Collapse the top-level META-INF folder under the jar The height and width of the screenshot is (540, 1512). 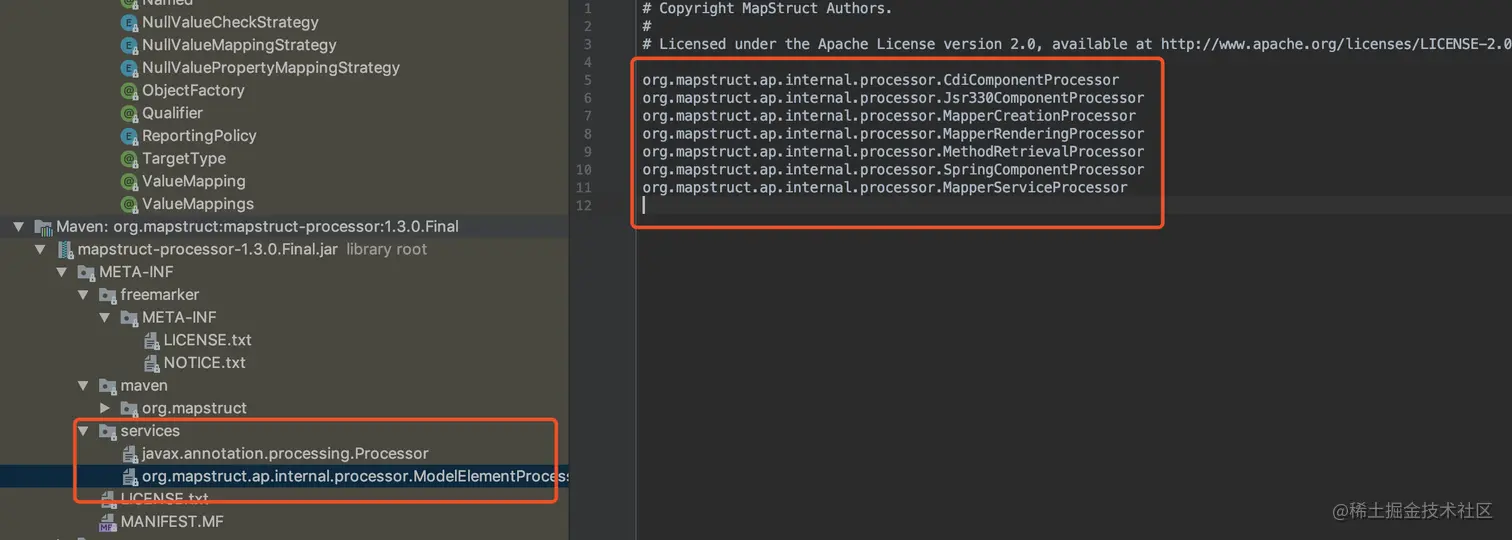click(x=62, y=272)
